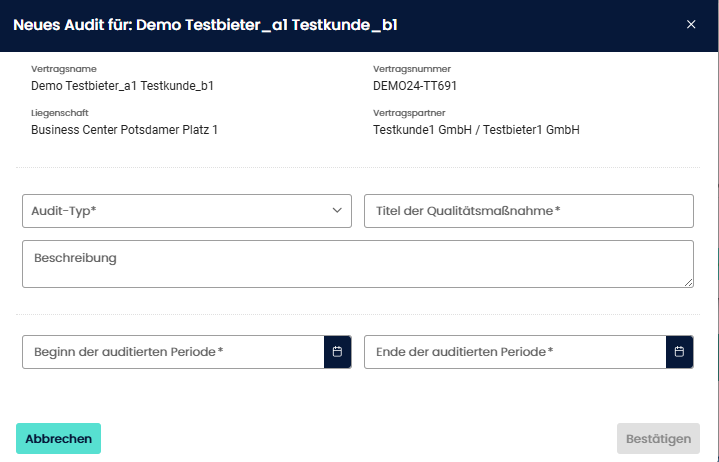Click into the Beschreibung text area

pyautogui.click(x=356, y=263)
